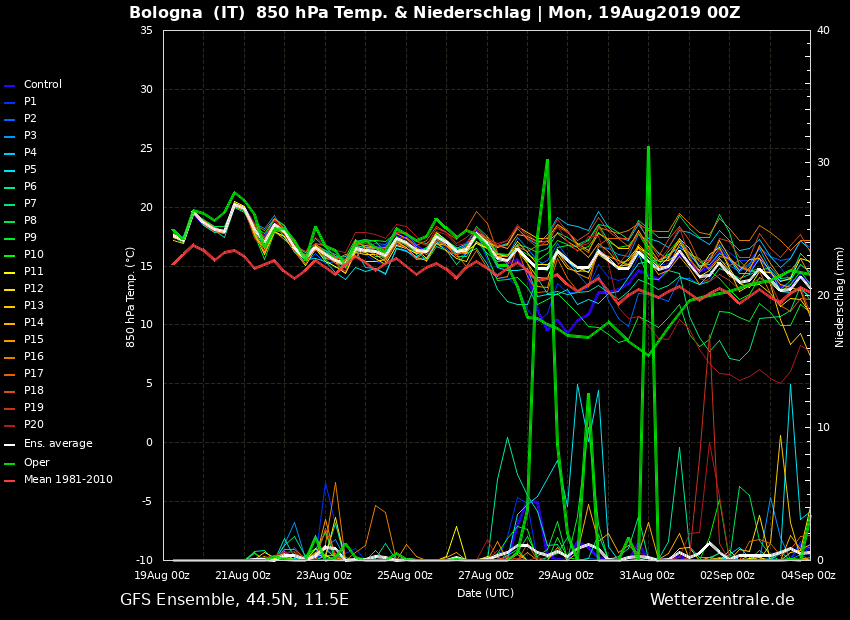Click the 850 hPa Temp. axis title
850x620 pixels.
click(131, 296)
